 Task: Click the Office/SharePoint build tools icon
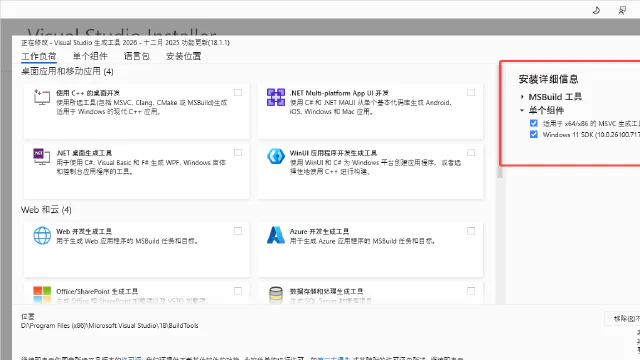(42, 295)
